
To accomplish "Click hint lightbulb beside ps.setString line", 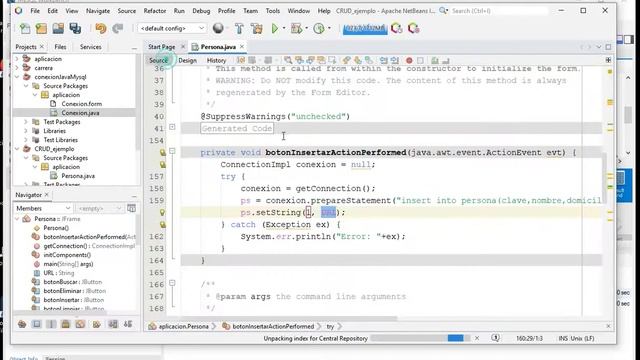I will coord(162,213).
